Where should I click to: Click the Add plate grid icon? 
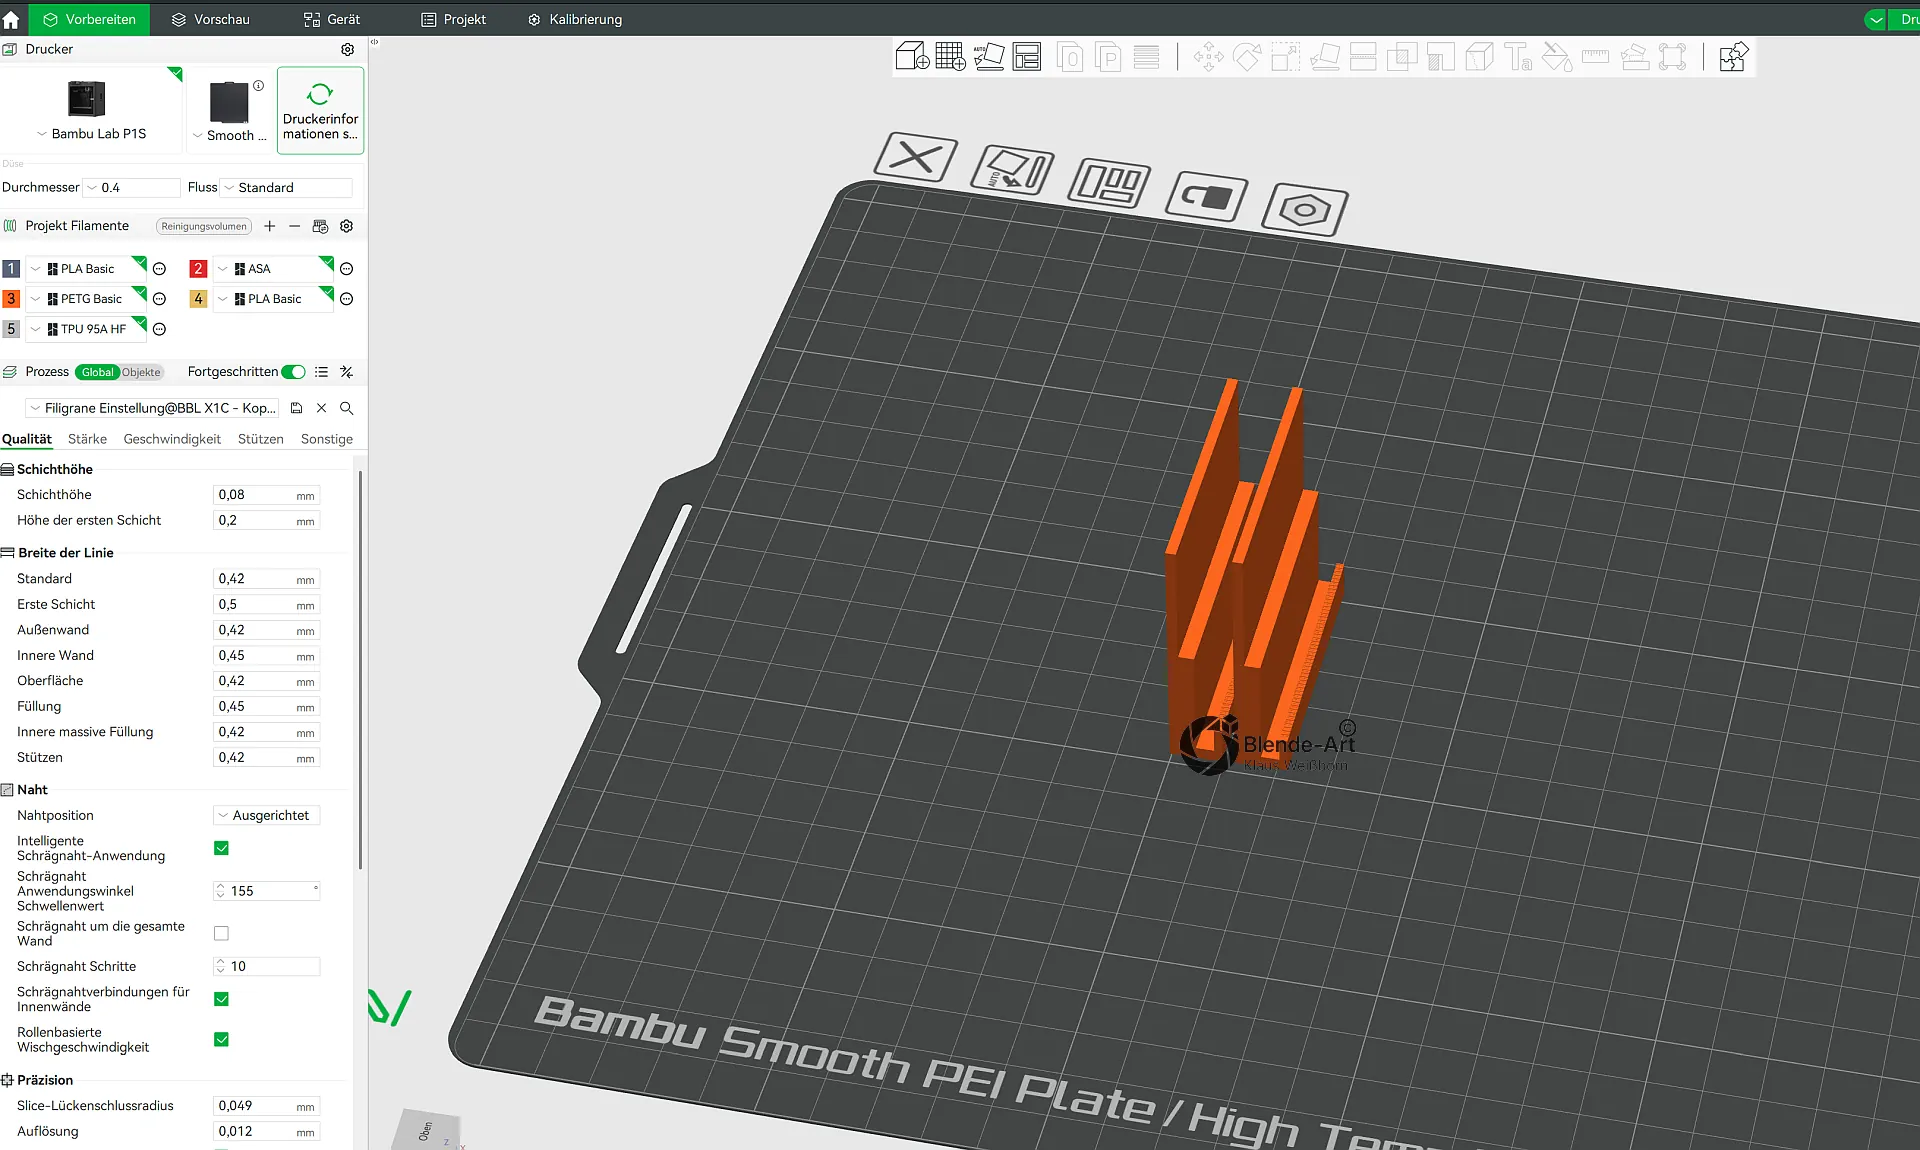pos(950,57)
